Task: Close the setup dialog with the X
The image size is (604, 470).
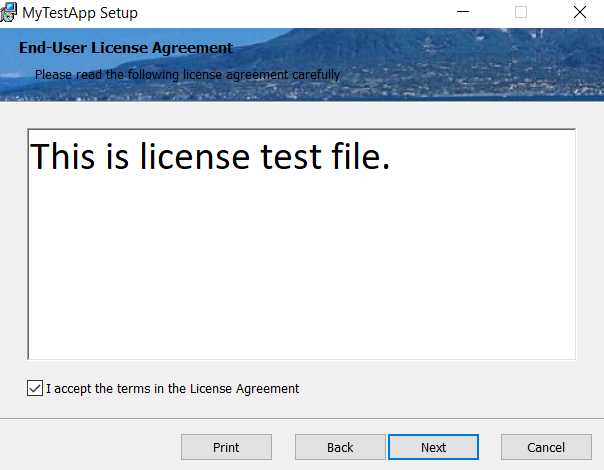Action: click(580, 12)
